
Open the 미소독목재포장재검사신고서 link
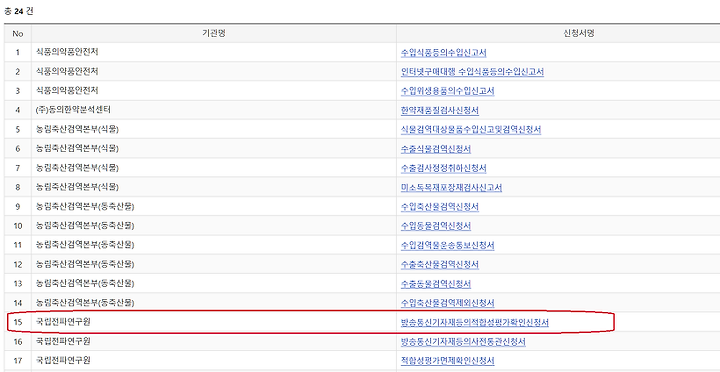(x=451, y=187)
